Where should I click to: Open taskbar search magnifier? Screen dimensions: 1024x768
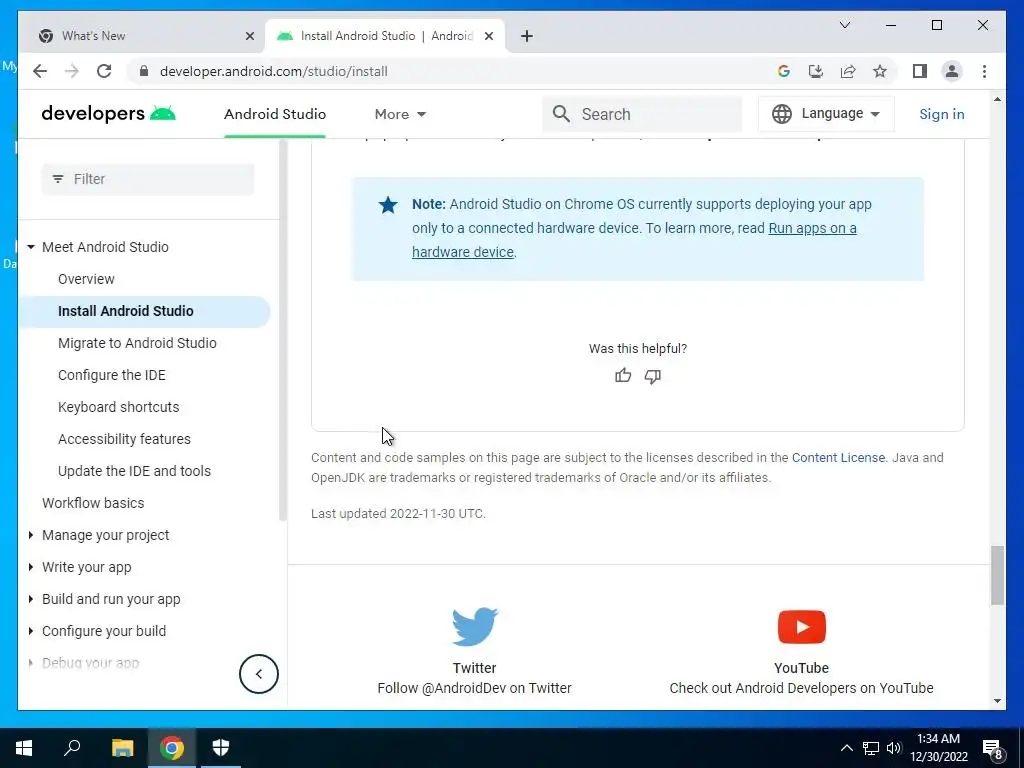coord(72,747)
